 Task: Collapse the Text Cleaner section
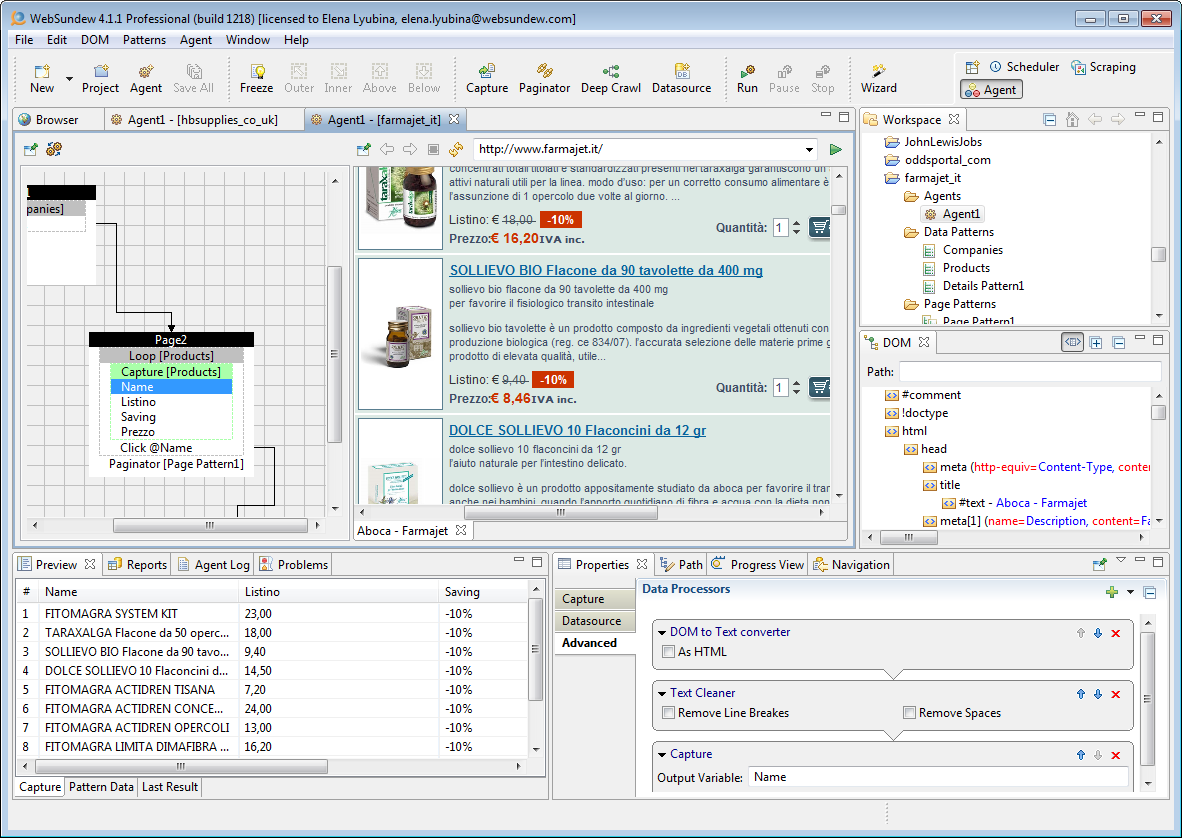pos(662,693)
